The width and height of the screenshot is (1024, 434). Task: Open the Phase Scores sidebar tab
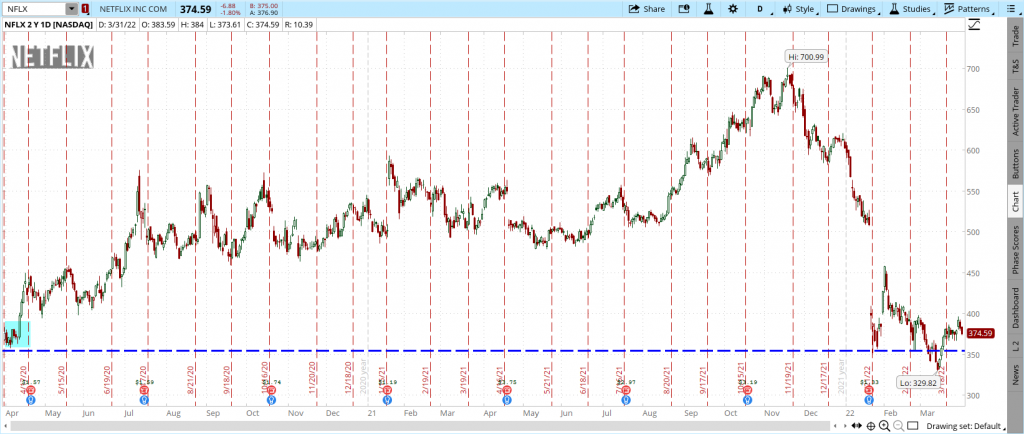(x=1016, y=249)
